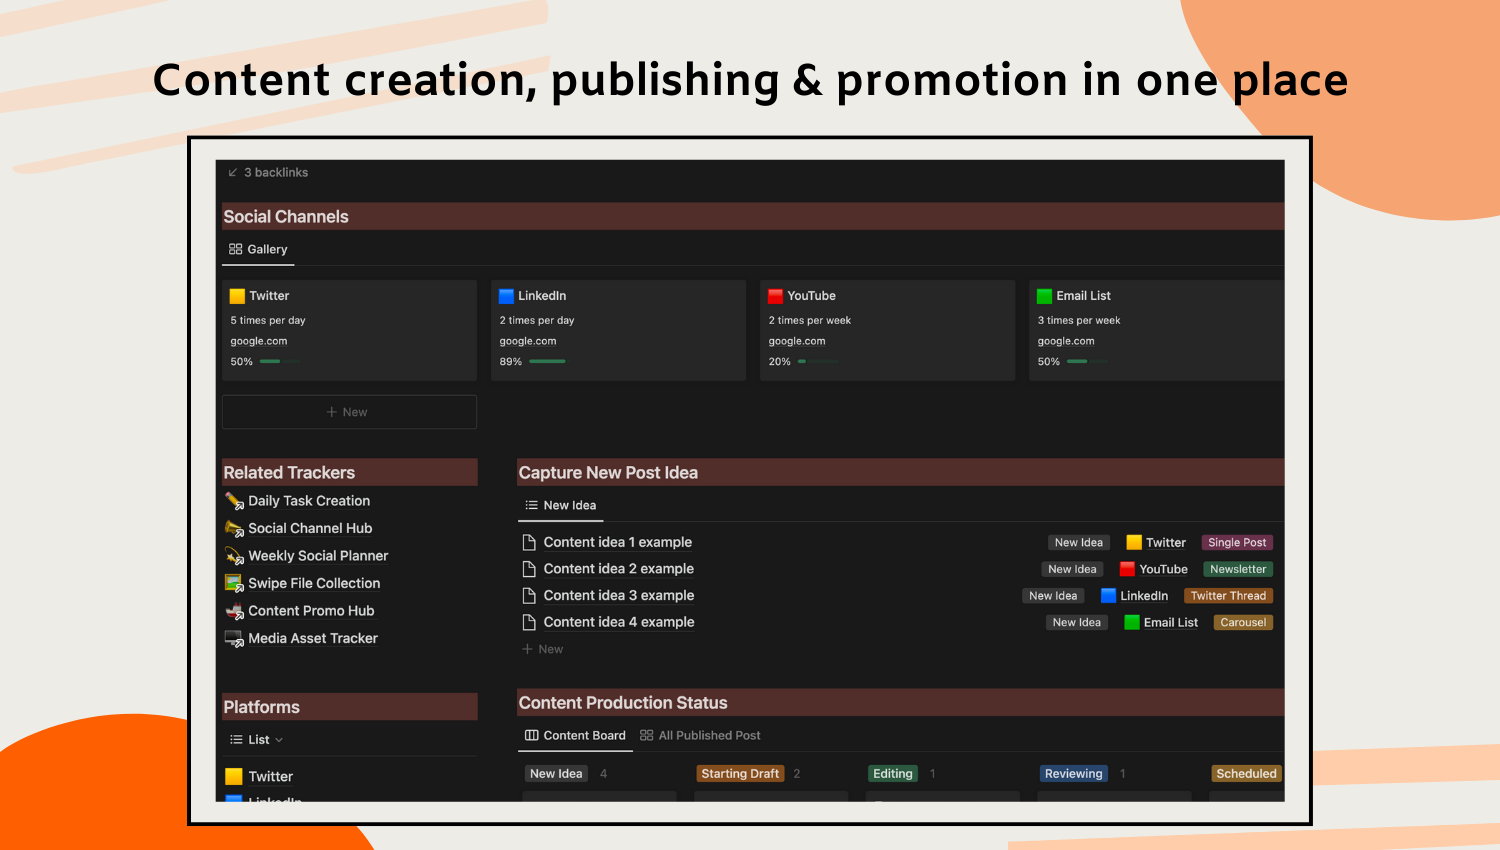
Task: Click page icon of Content idea 2
Action: [x=529, y=569]
